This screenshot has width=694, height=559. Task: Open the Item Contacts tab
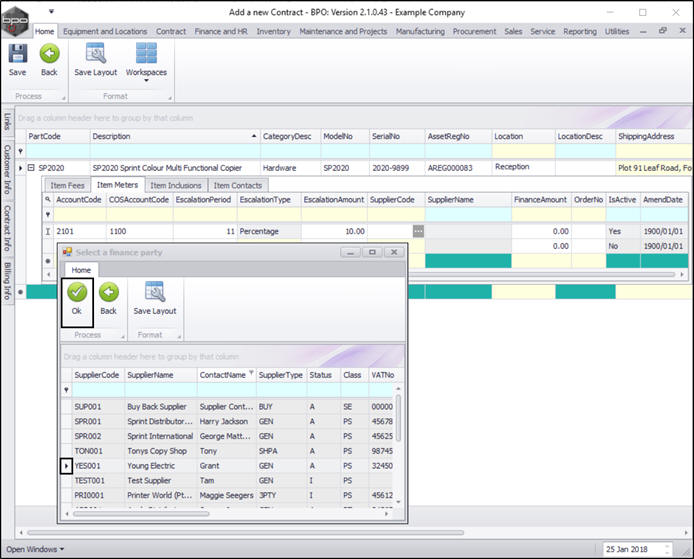[x=238, y=185]
